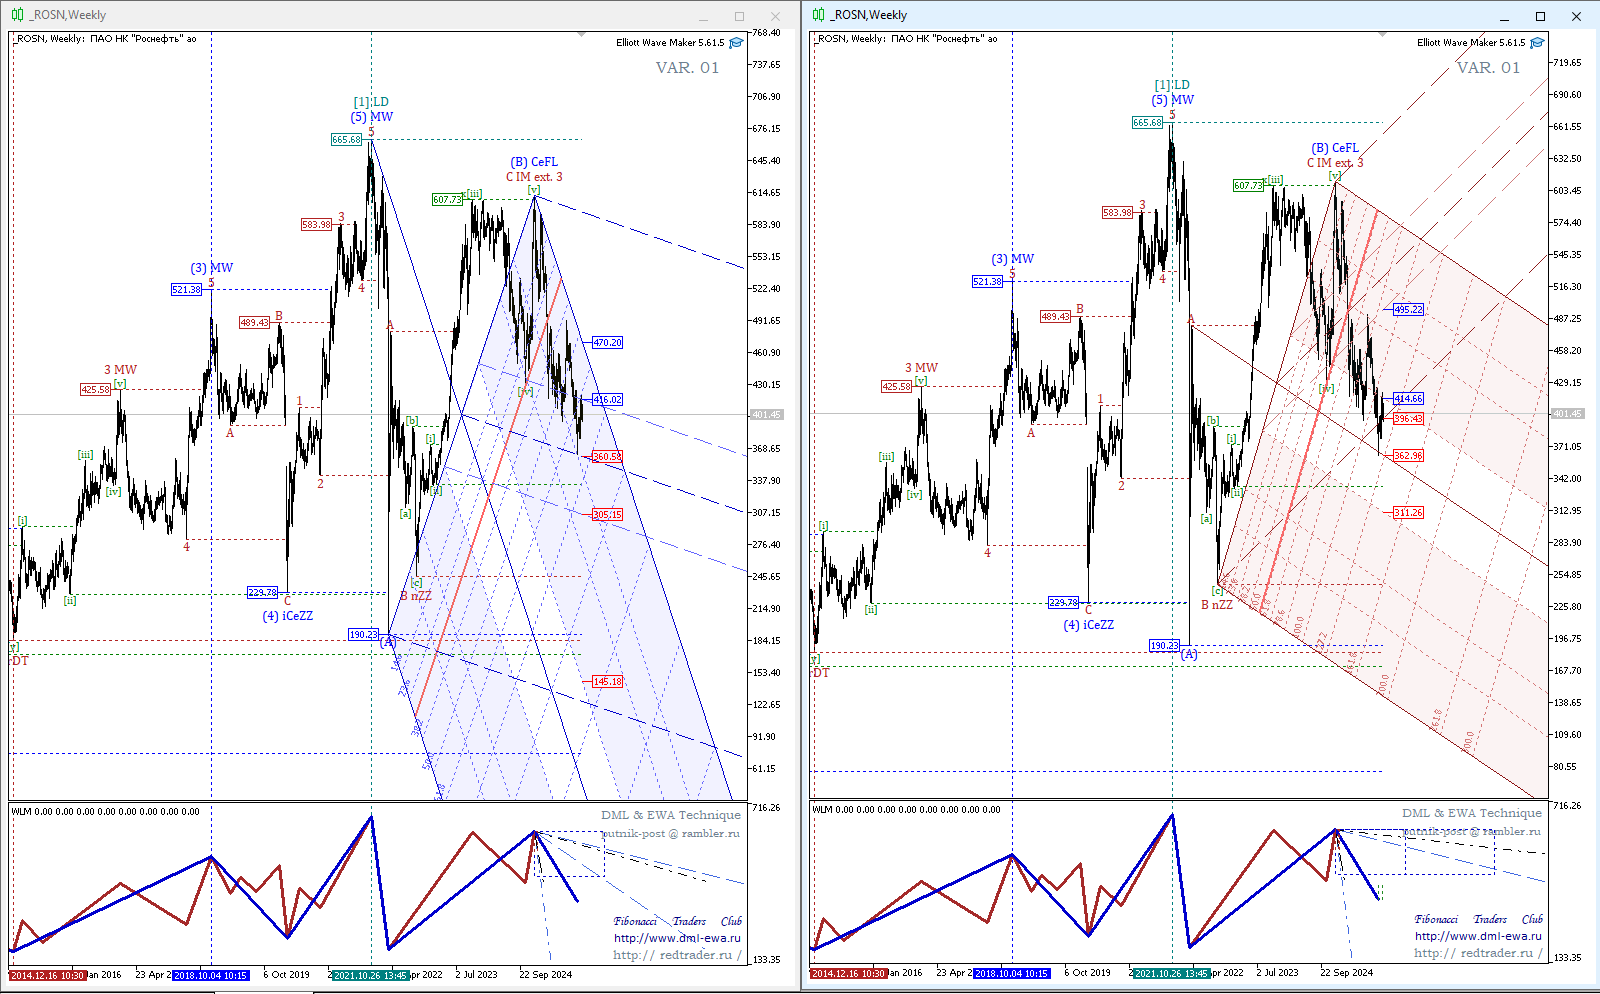This screenshot has height=994, width=1600.
Task: Minimize the left ROSN Weekly chart window
Action: 703,16
